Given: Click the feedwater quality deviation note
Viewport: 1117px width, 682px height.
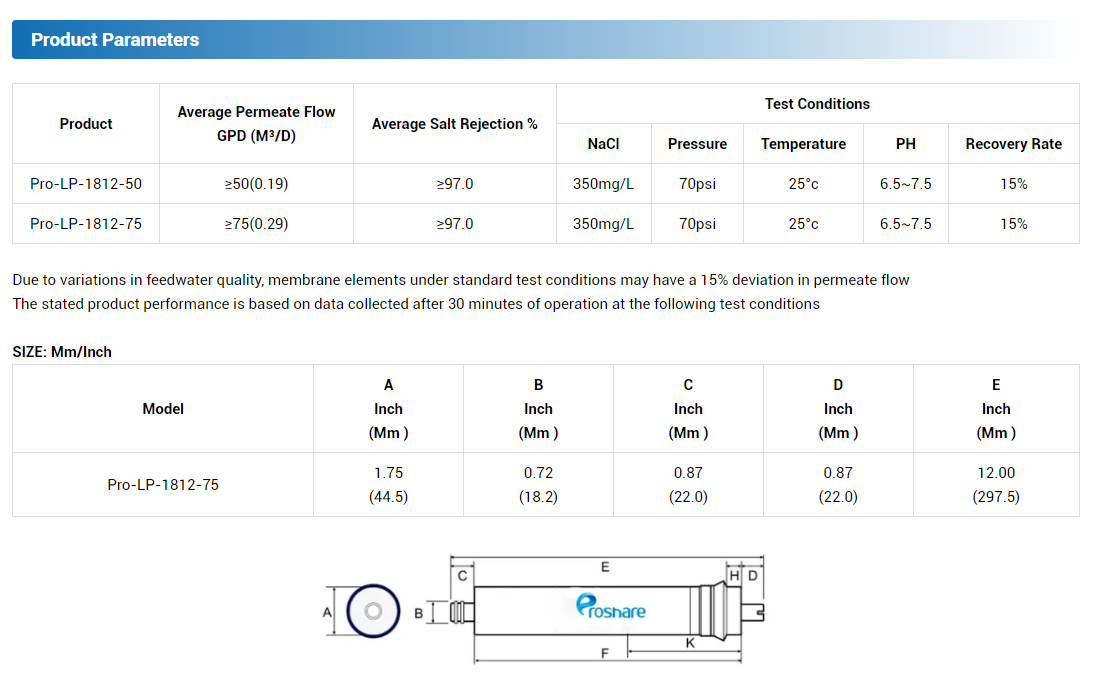Looking at the screenshot, I should (461, 280).
